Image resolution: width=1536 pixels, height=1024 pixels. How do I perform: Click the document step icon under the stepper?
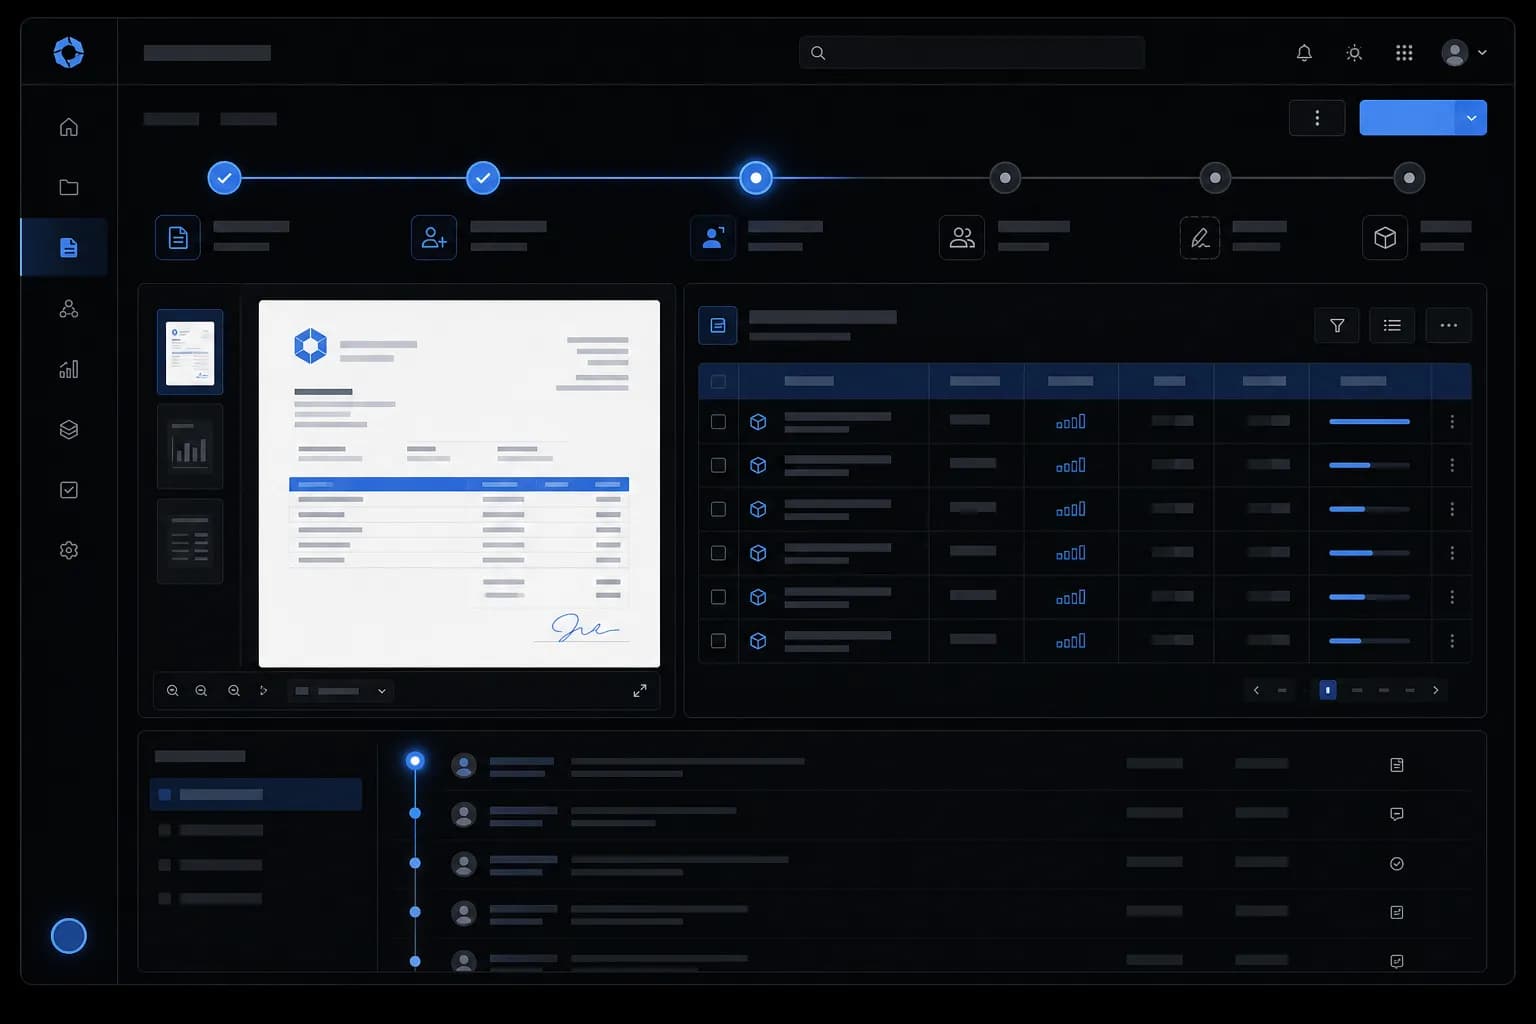tap(178, 238)
